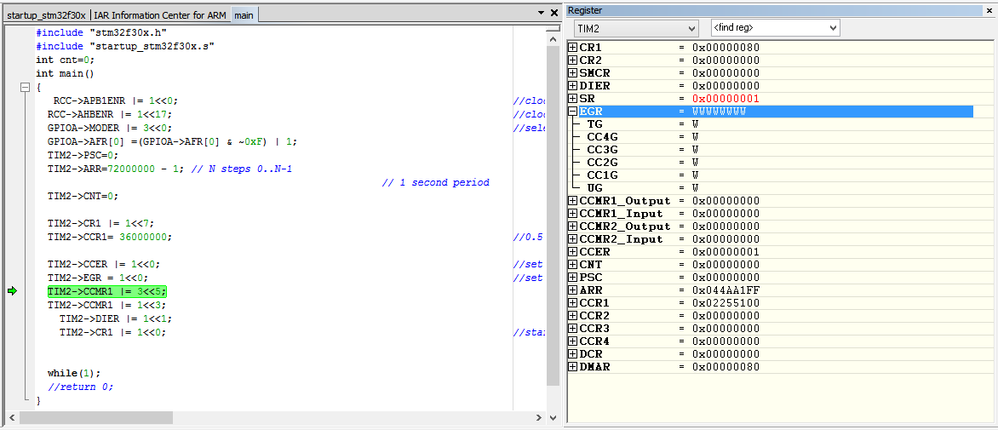Click the ARR value 0x044AA1FF
Image resolution: width=998 pixels, height=430 pixels.
coord(726,290)
